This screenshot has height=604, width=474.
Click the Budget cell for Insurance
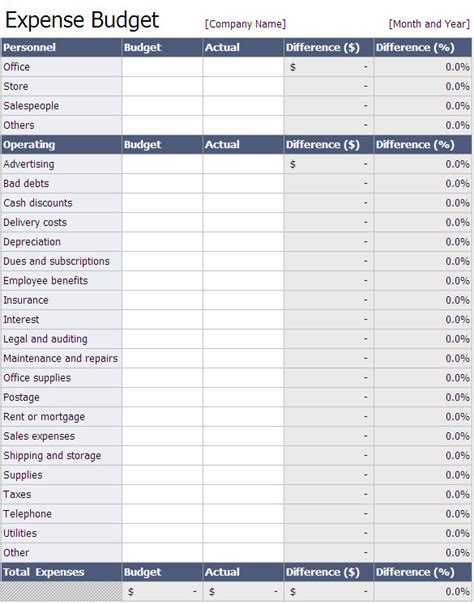coord(162,300)
